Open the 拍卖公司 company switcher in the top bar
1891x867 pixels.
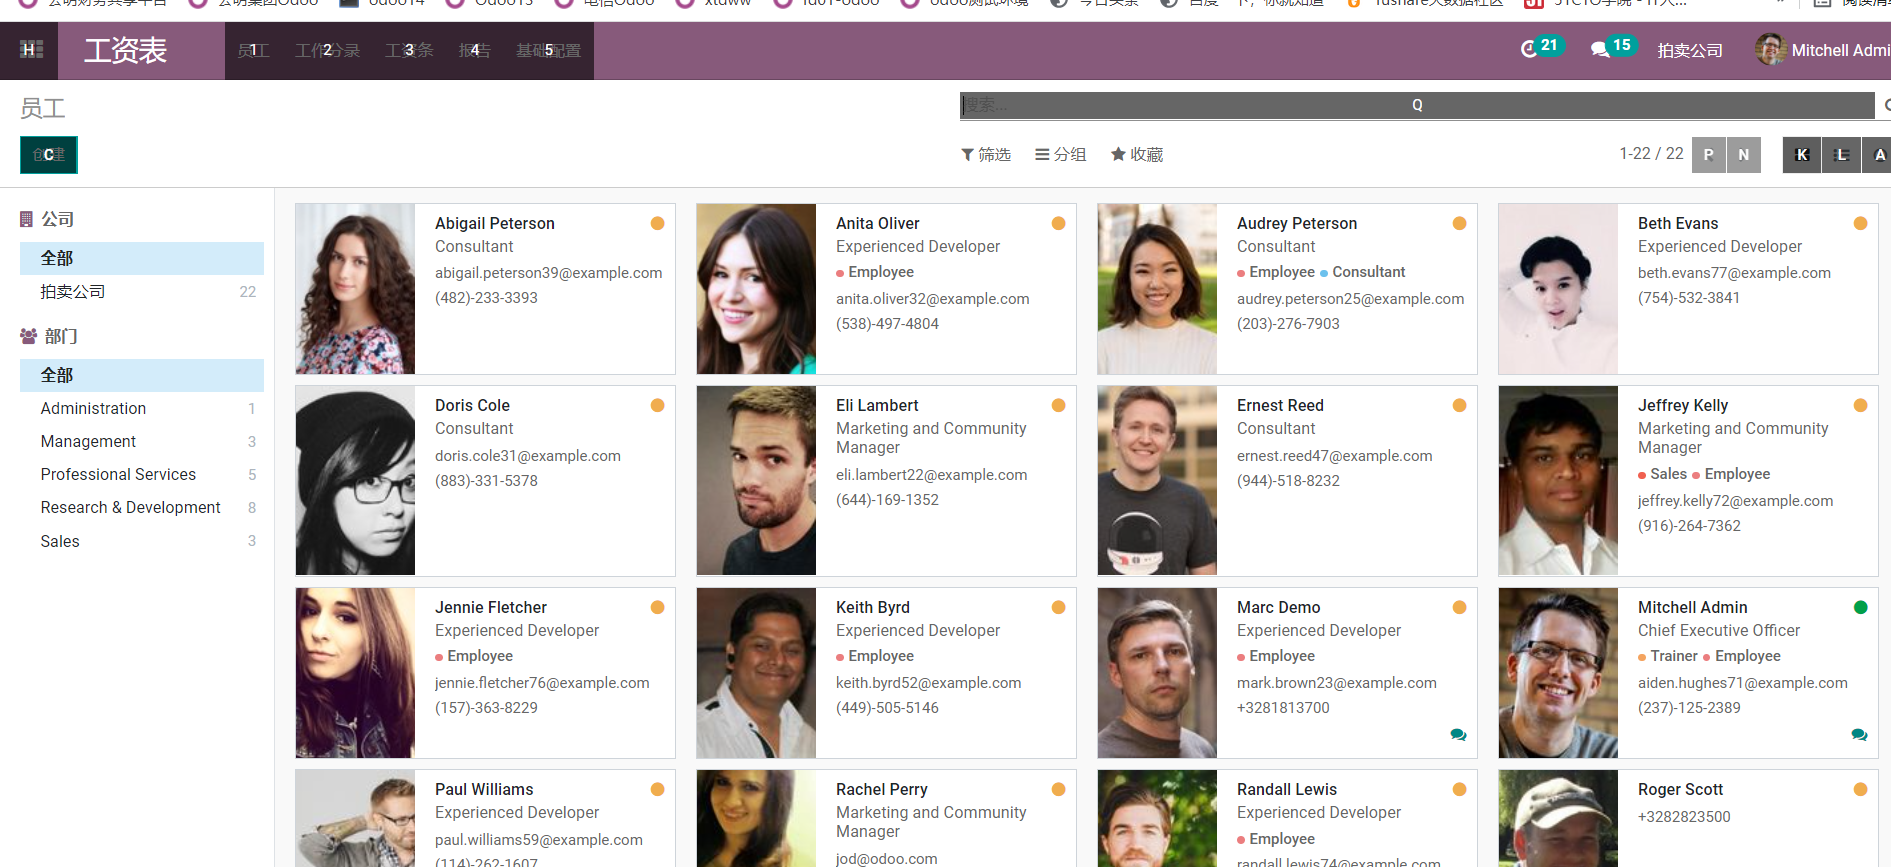click(x=1690, y=50)
